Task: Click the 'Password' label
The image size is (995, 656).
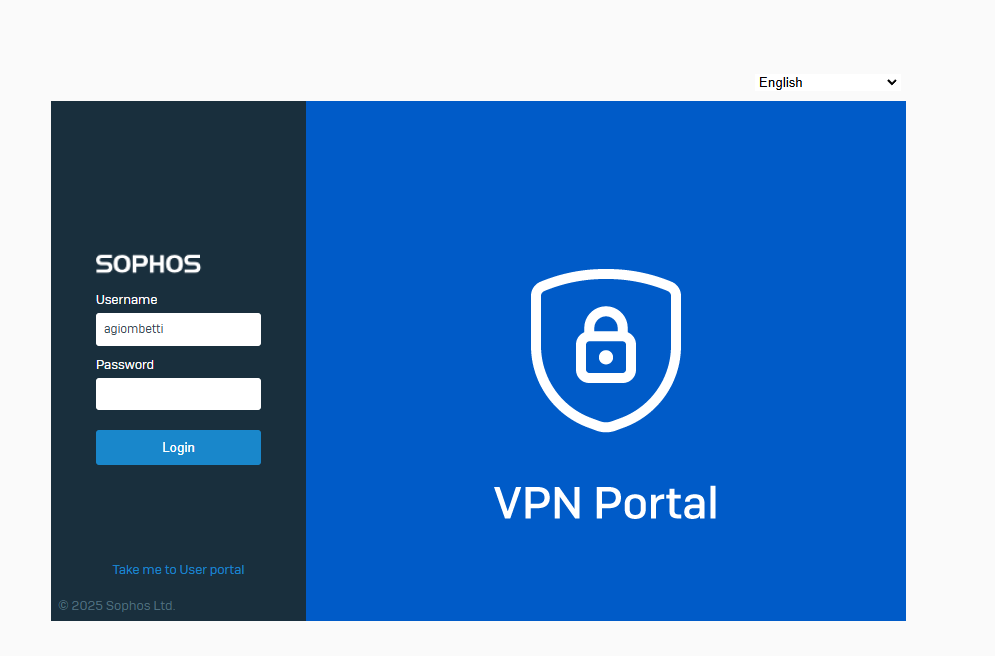Action: tap(125, 365)
